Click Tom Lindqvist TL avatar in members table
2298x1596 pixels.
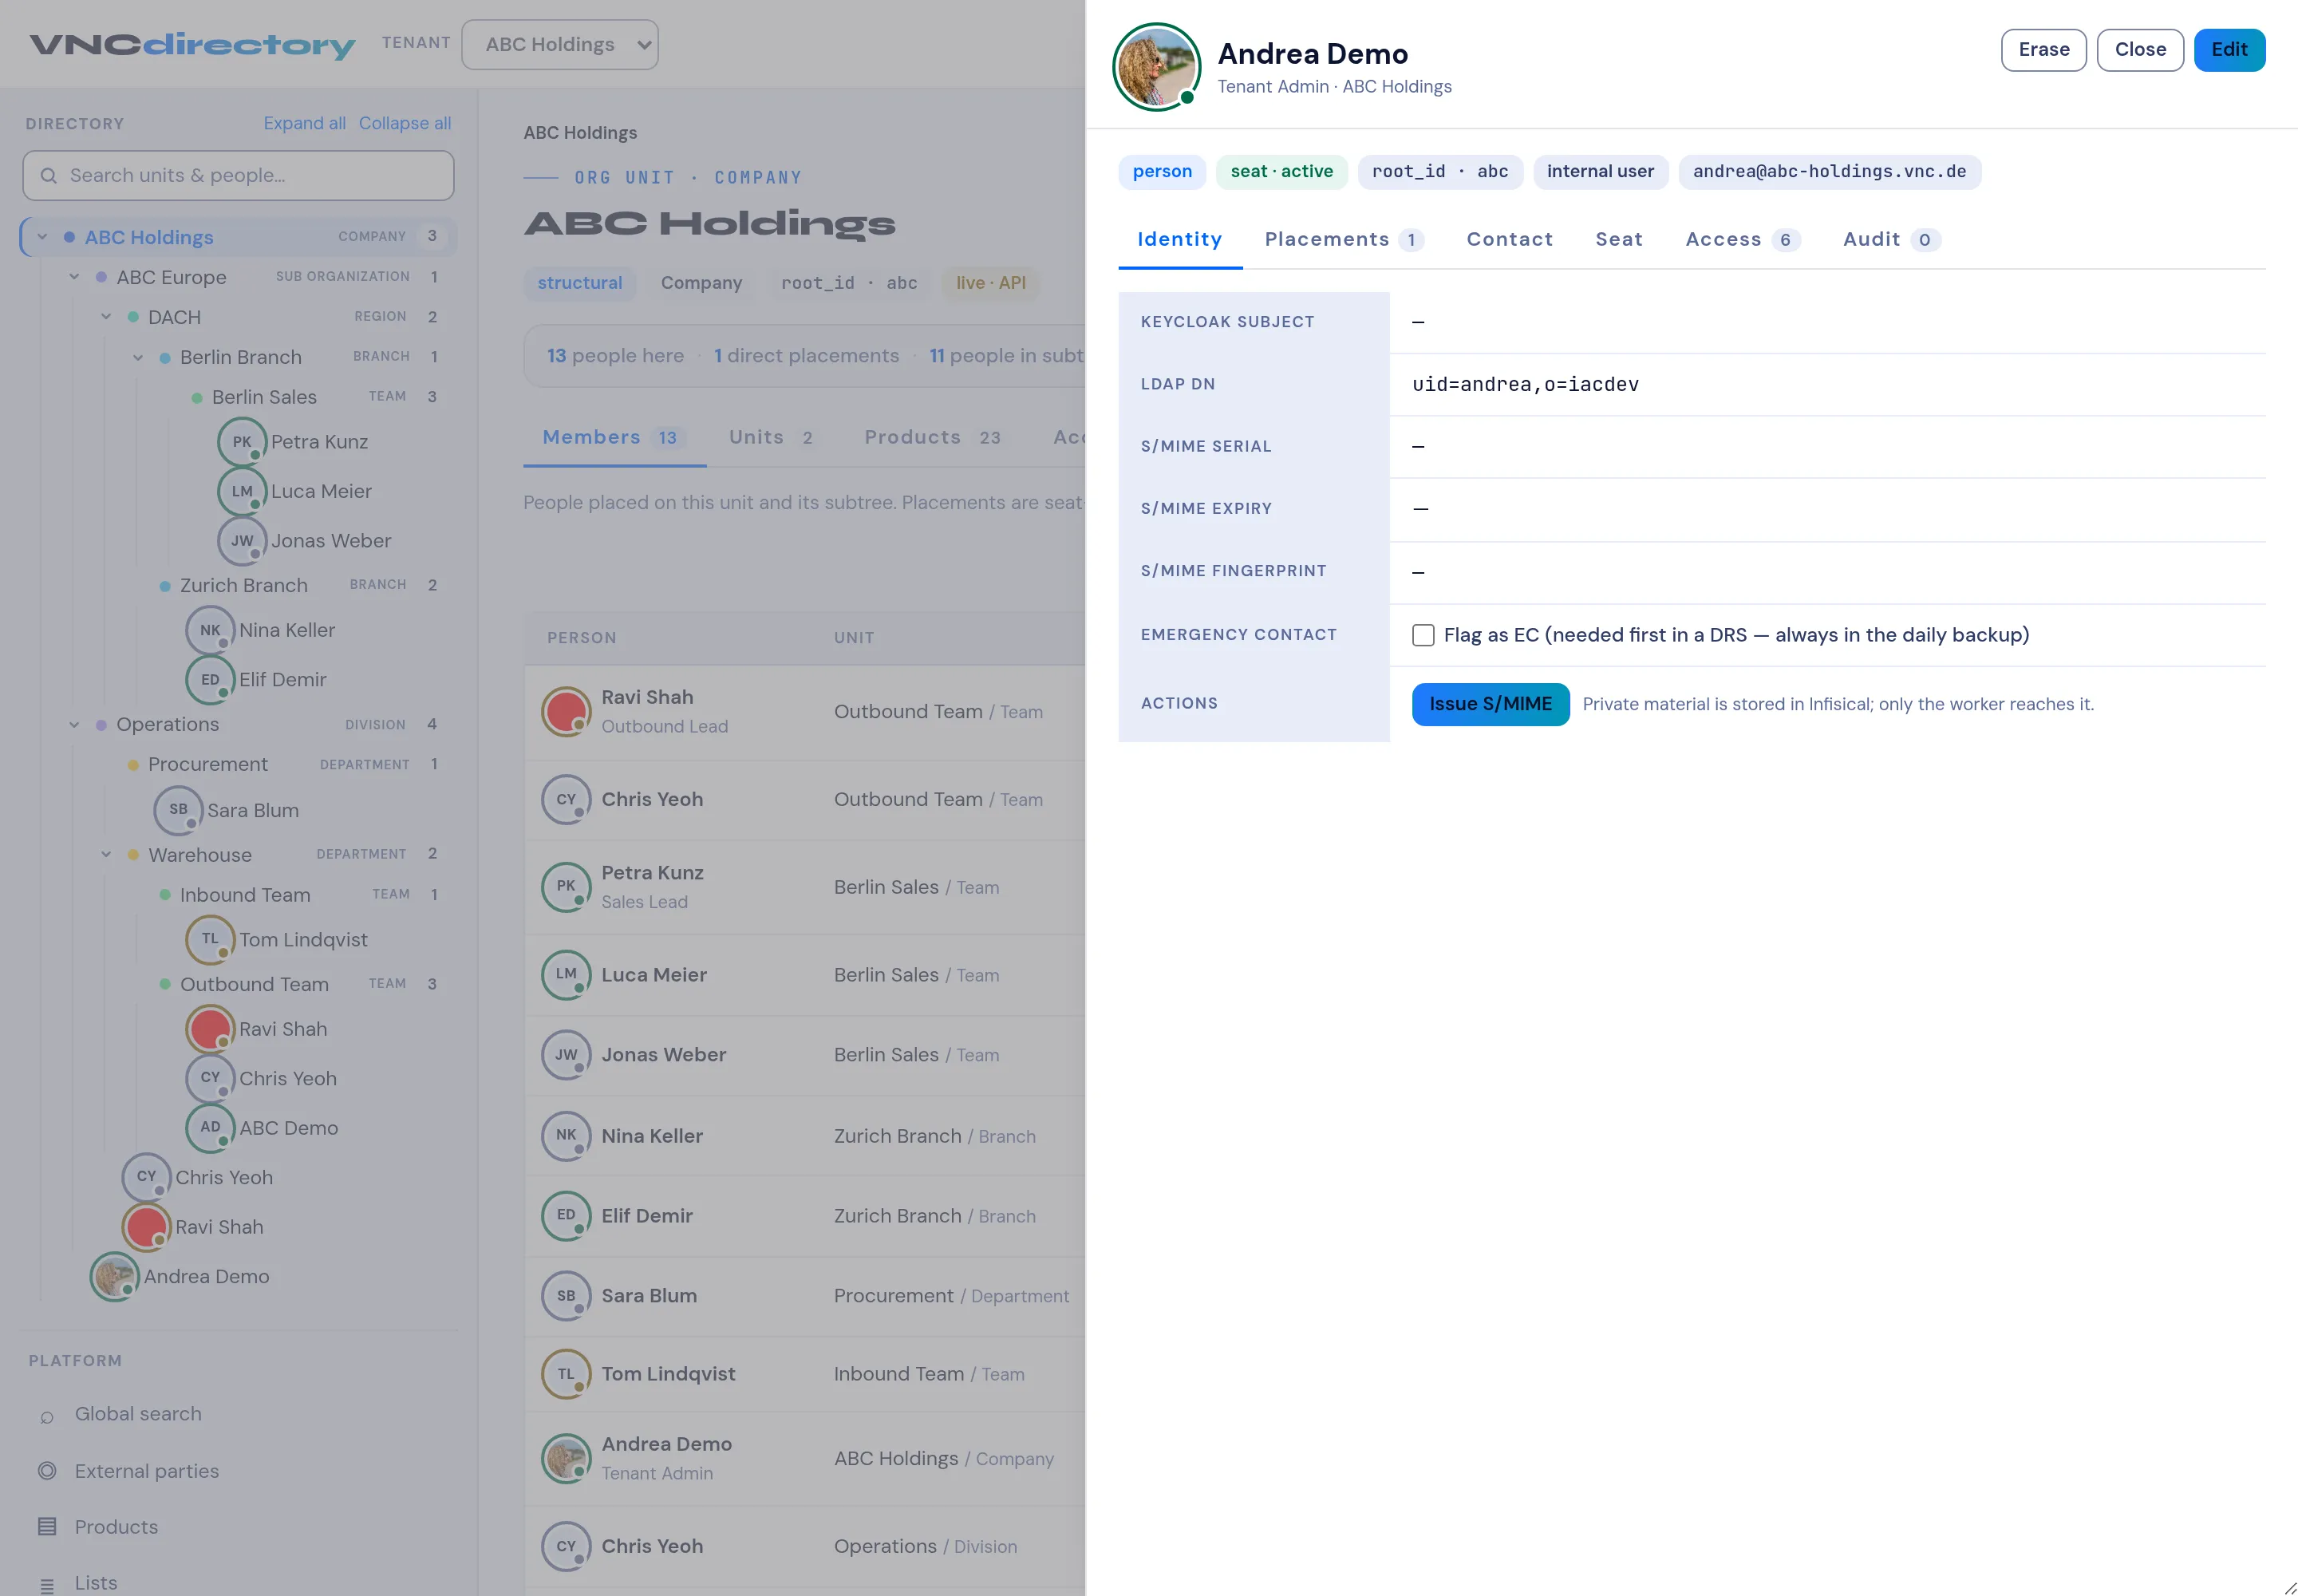pos(566,1374)
